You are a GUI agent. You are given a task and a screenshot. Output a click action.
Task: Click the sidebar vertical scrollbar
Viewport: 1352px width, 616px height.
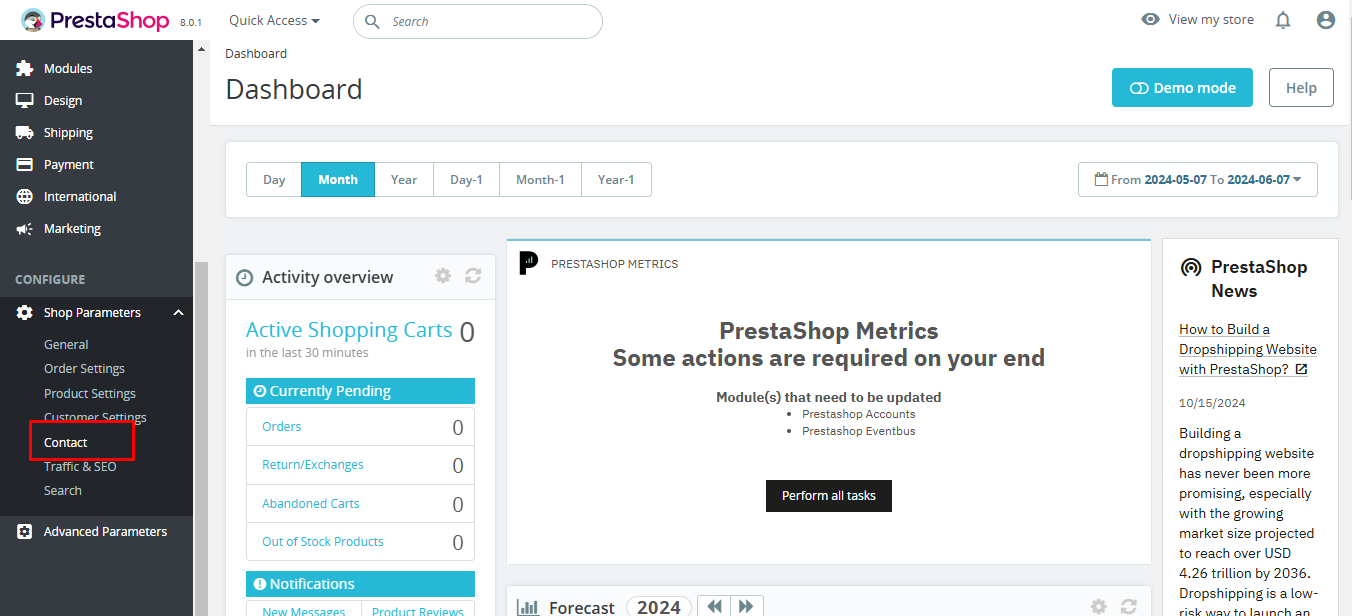point(201,439)
